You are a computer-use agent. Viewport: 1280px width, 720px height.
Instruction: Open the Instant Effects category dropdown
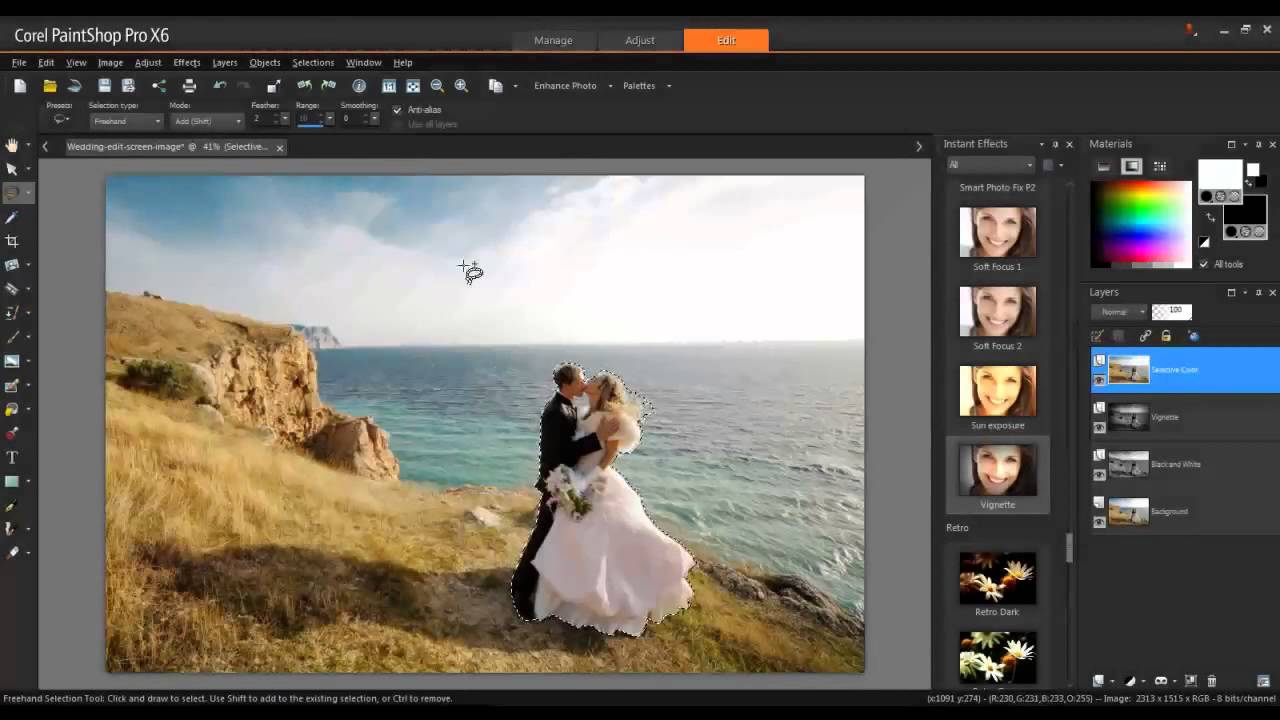tap(990, 165)
